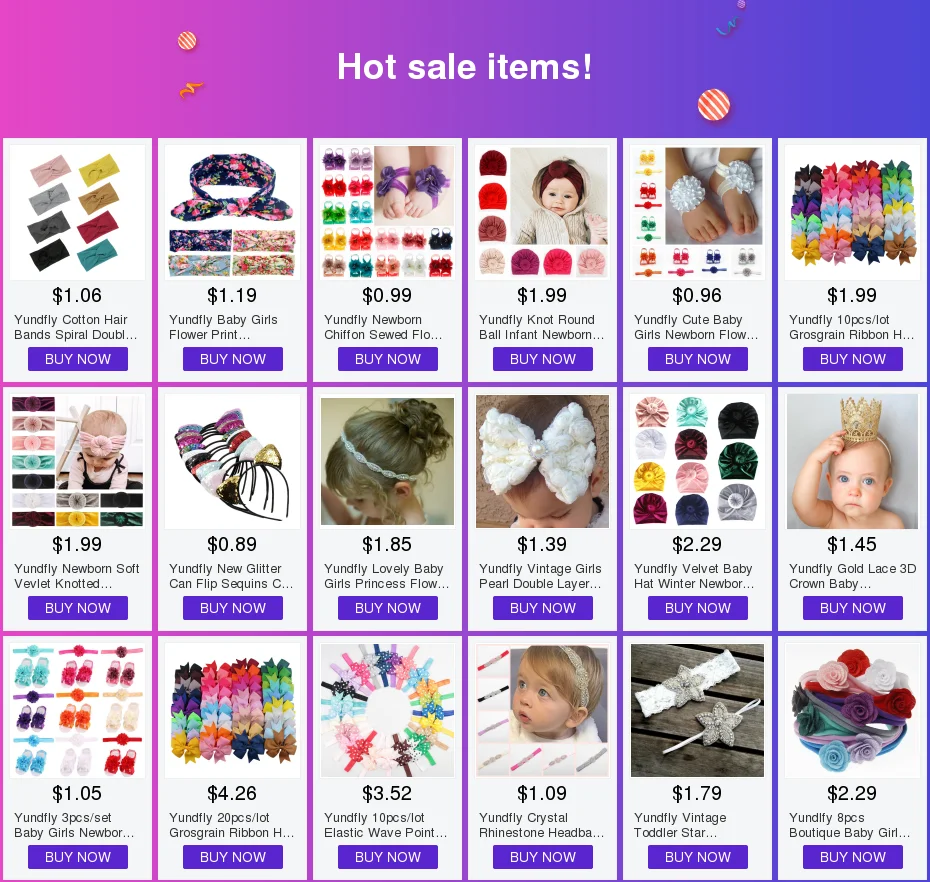Open the Crystal Rhinestone Headband product photo

pos(543,711)
